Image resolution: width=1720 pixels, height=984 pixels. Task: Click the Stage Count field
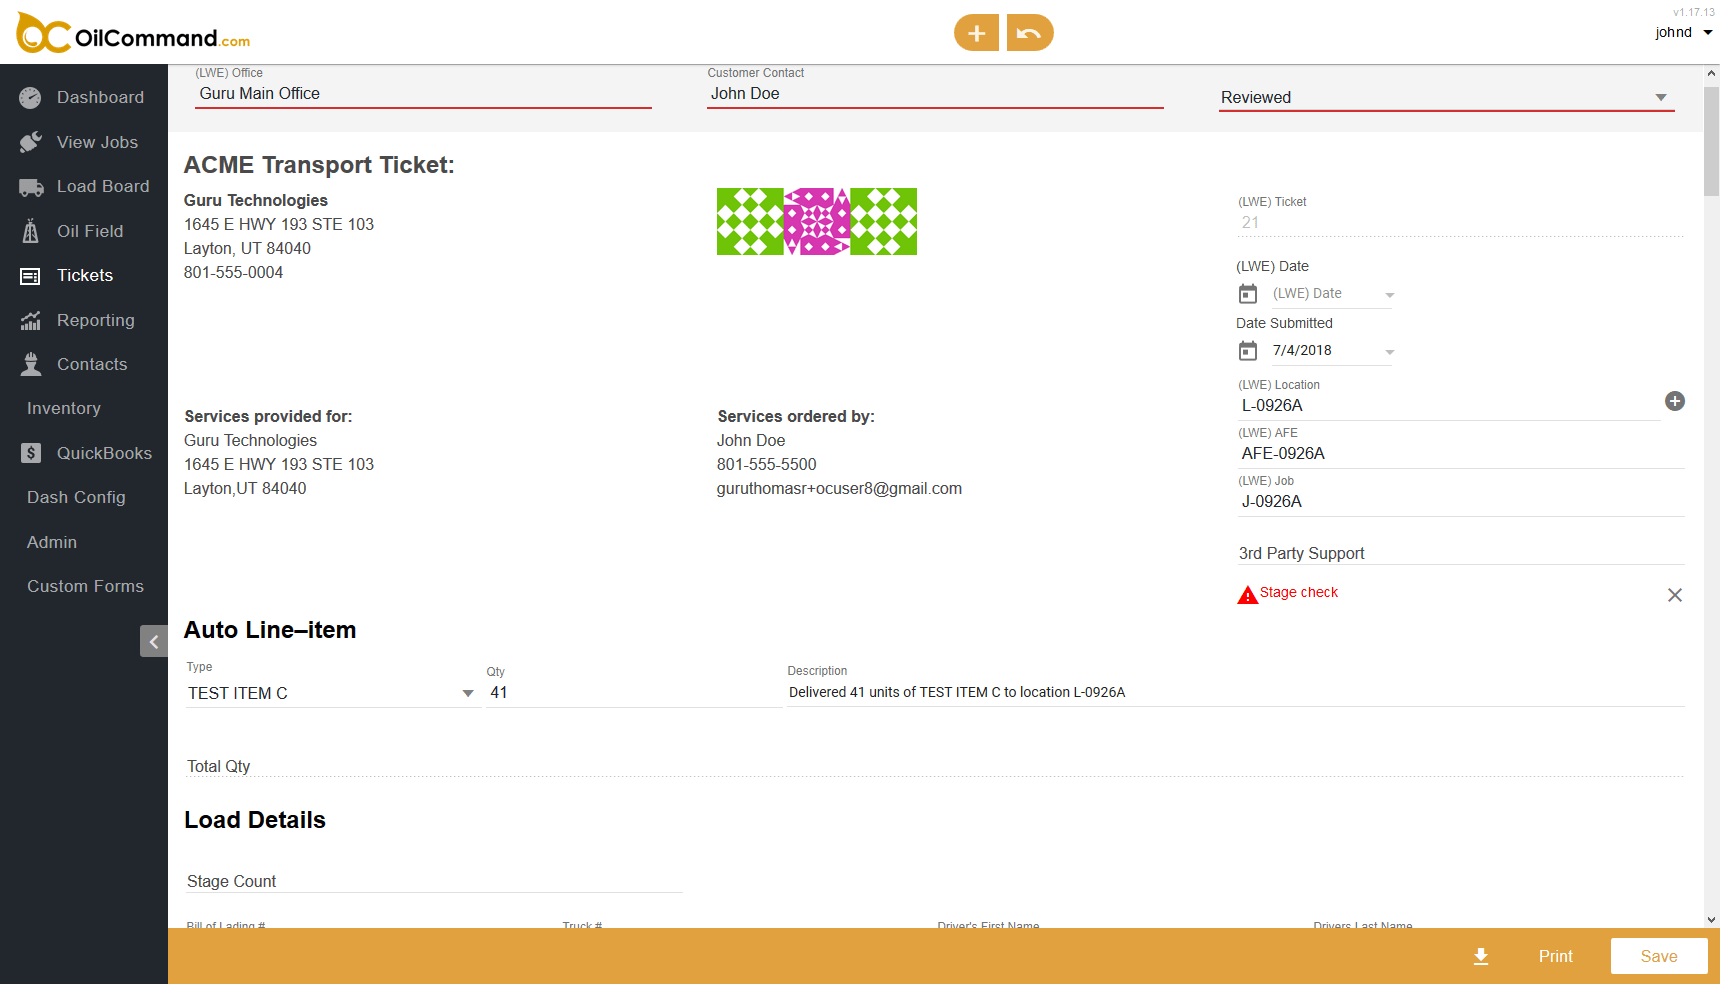434,881
